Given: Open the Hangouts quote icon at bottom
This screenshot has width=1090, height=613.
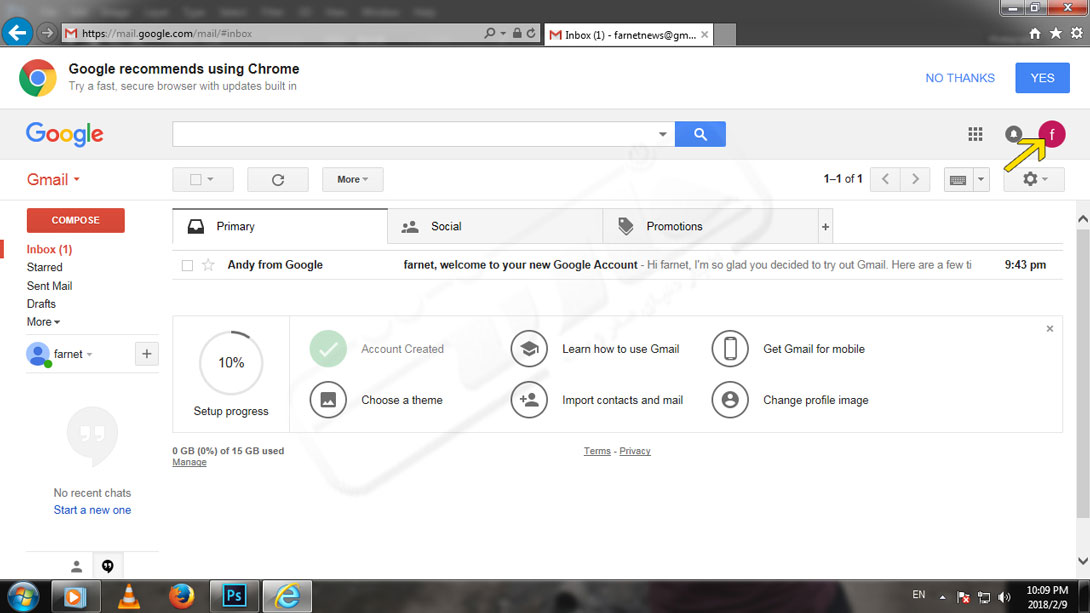Looking at the screenshot, I should (108, 566).
